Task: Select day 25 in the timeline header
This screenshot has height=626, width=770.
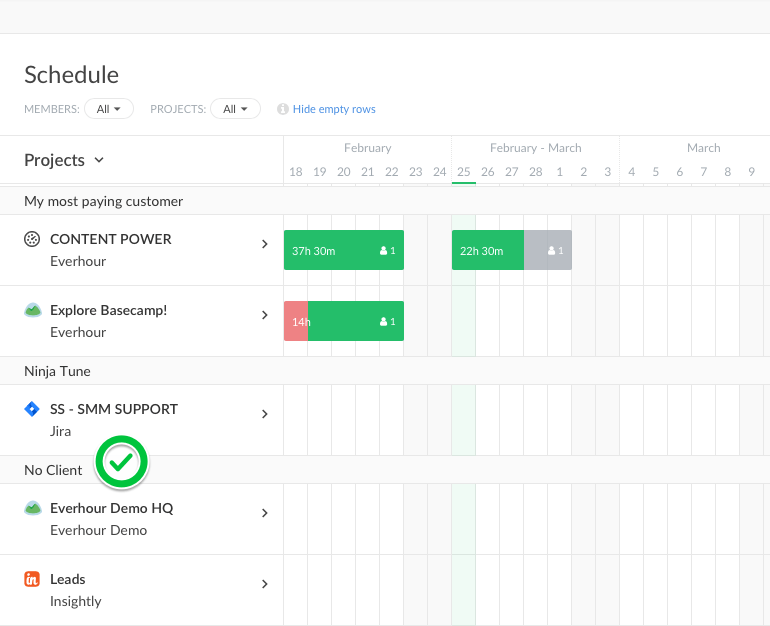Action: tap(464, 172)
